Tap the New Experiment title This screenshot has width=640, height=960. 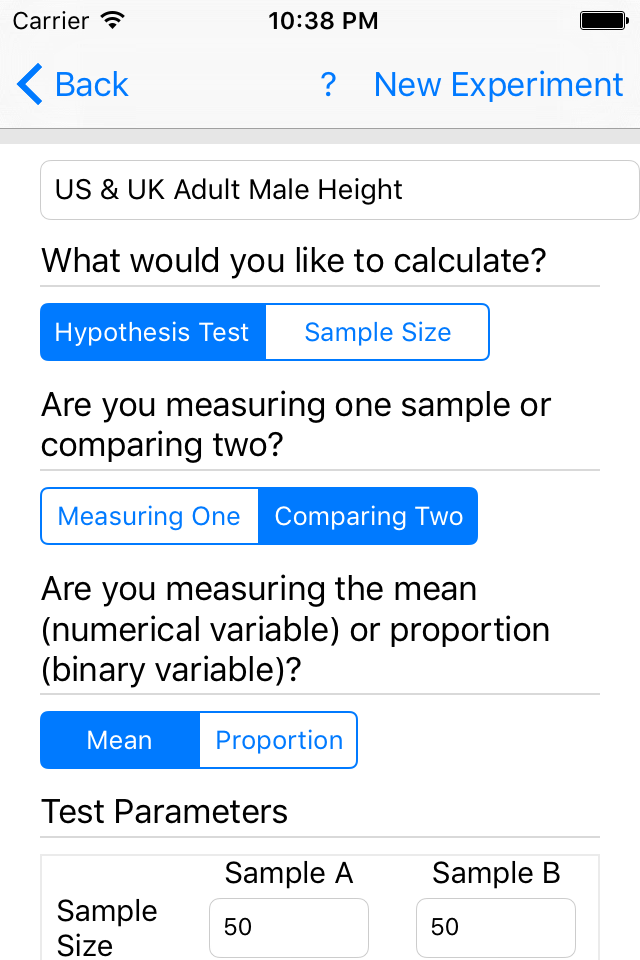pyautogui.click(x=498, y=85)
